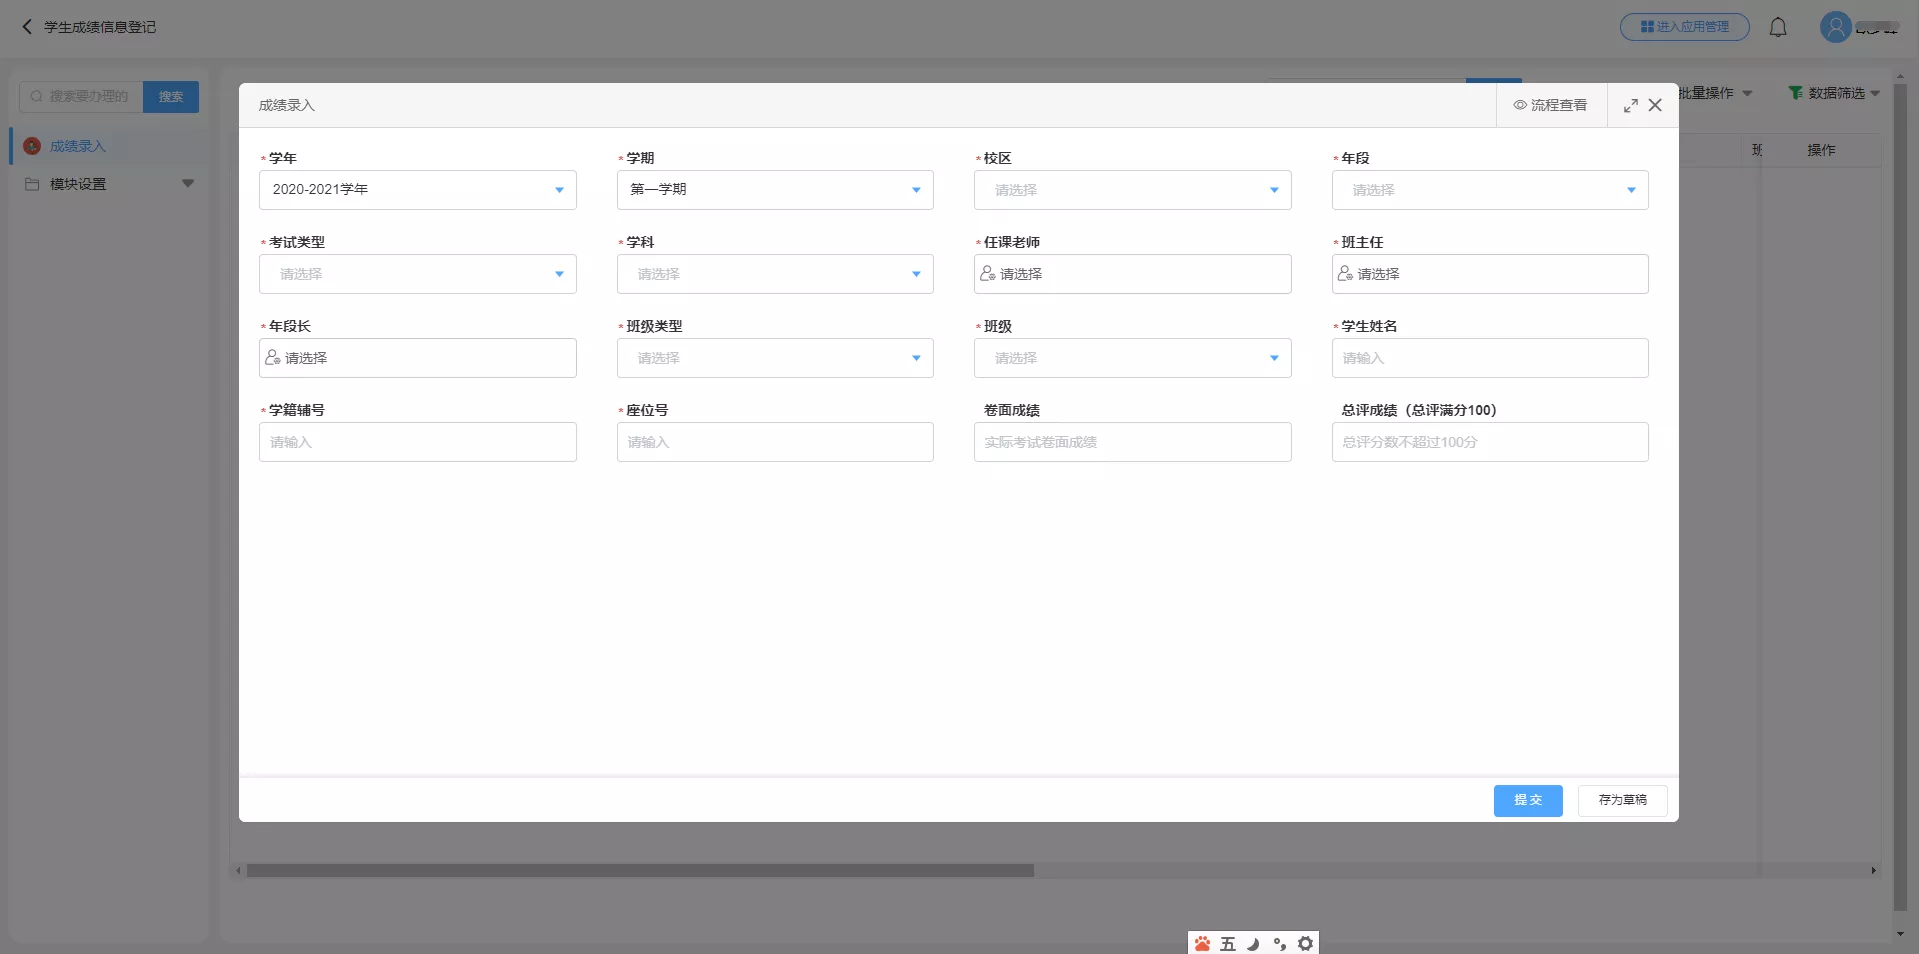Open IME settings gear icon

[x=1305, y=944]
